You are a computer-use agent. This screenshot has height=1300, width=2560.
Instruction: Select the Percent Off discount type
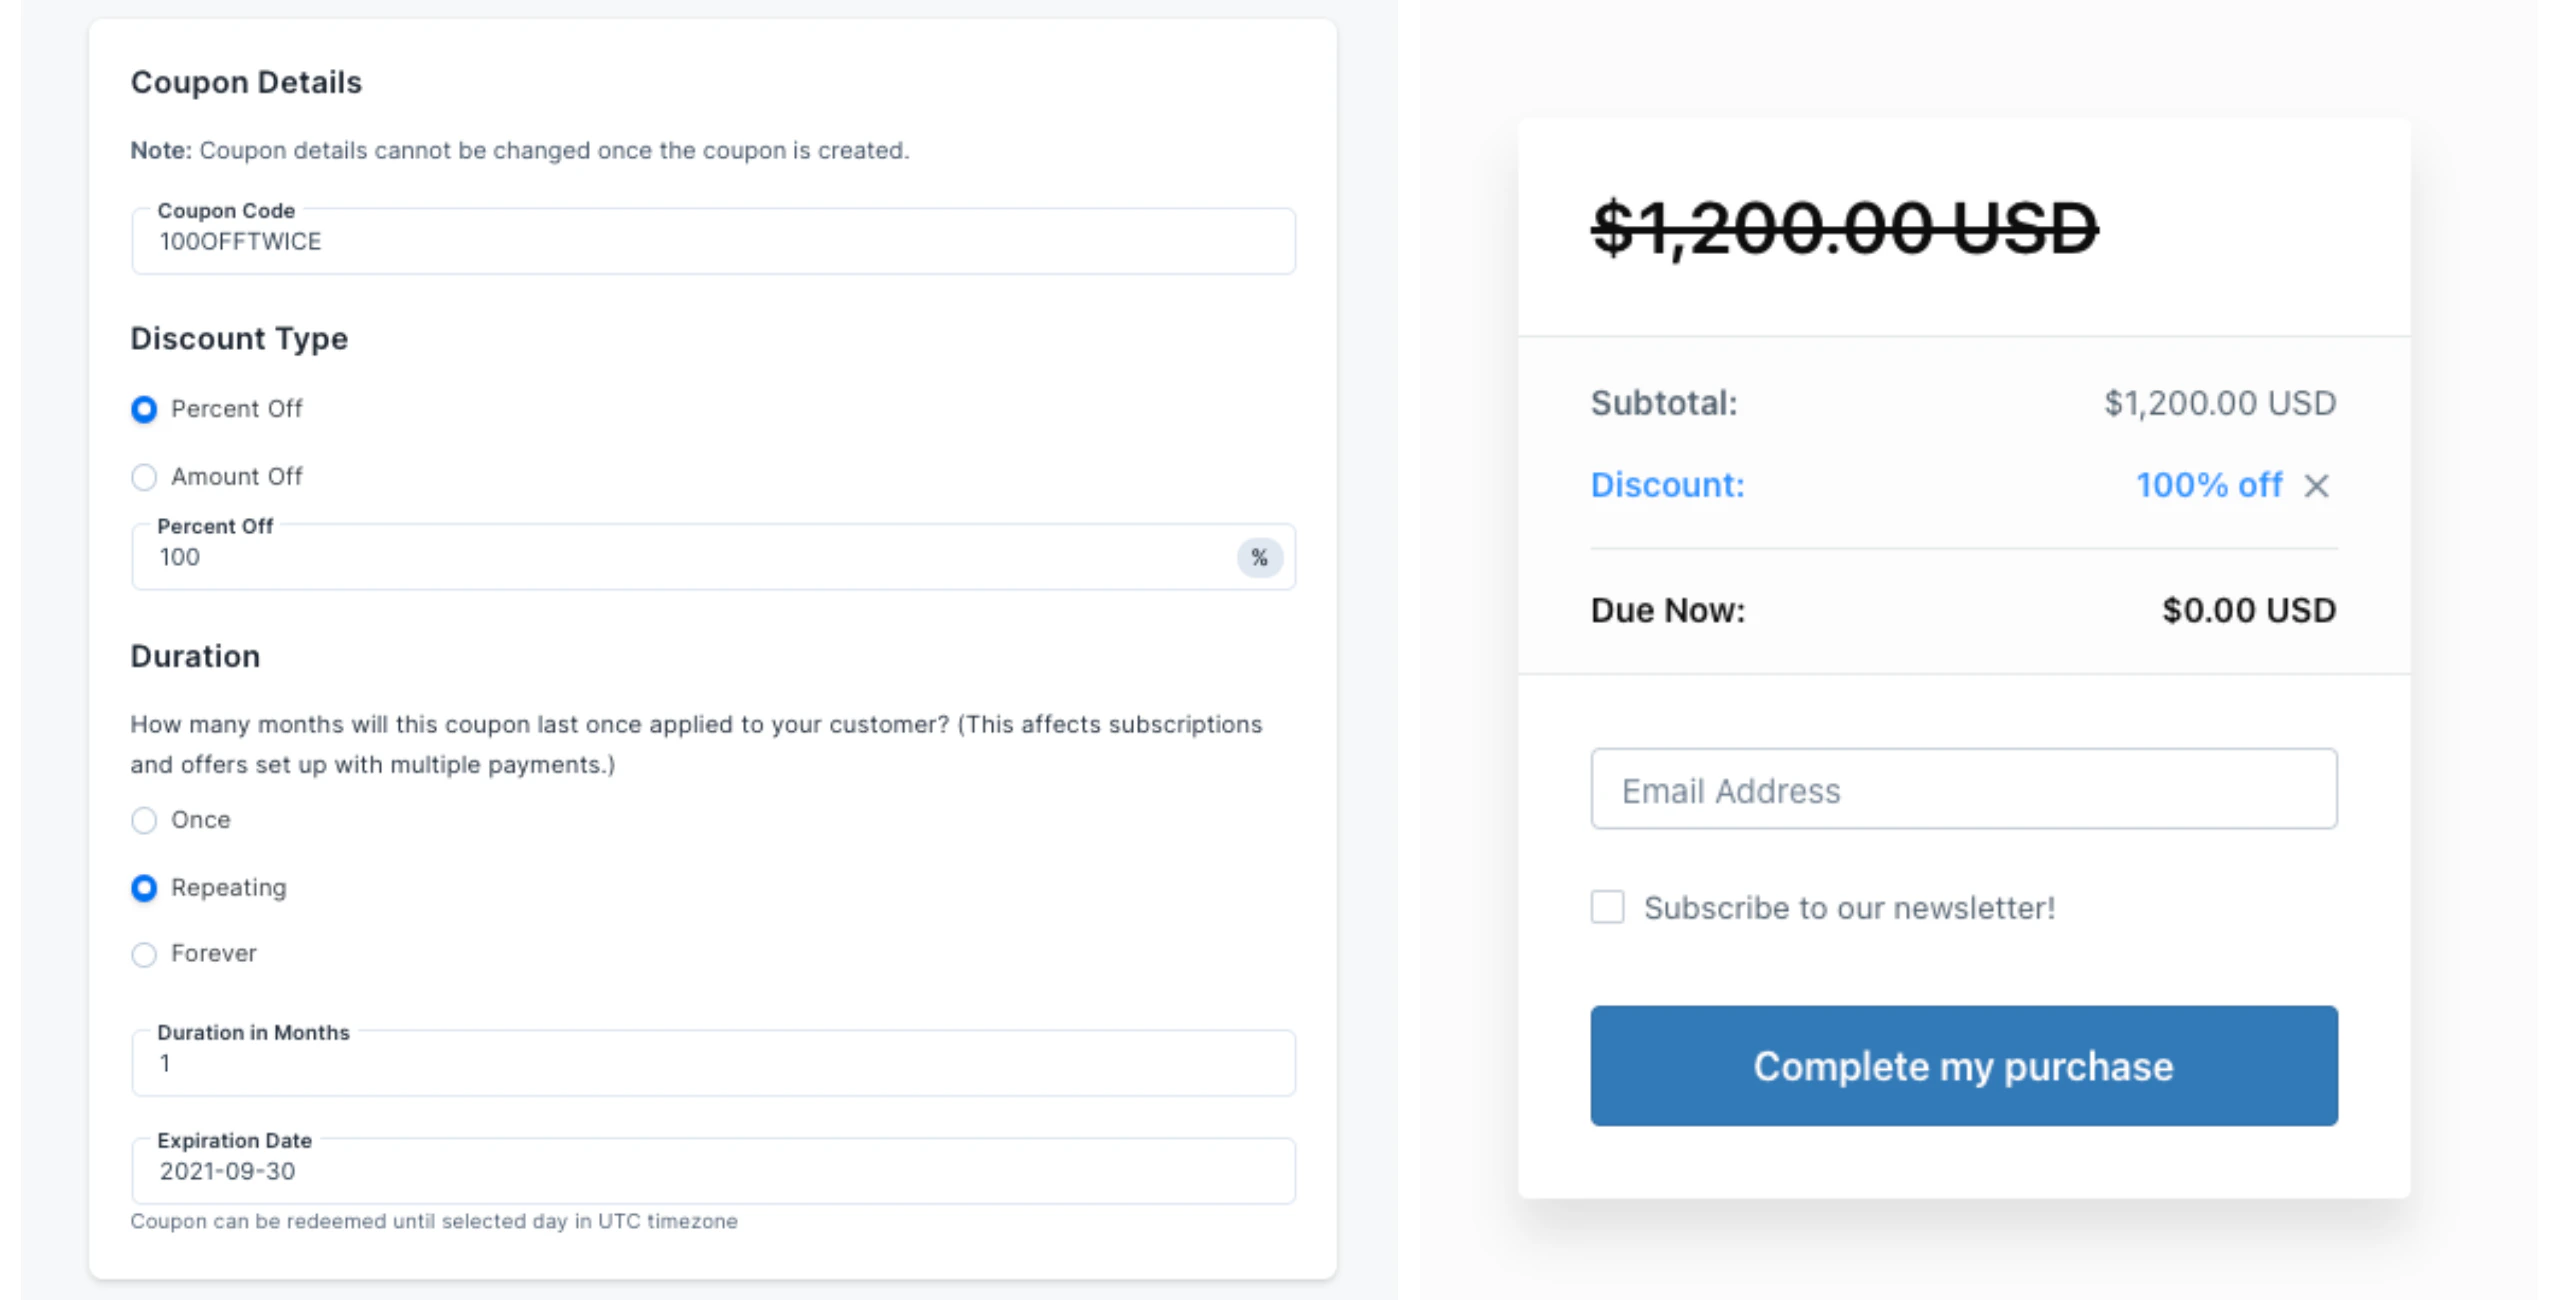coord(144,409)
